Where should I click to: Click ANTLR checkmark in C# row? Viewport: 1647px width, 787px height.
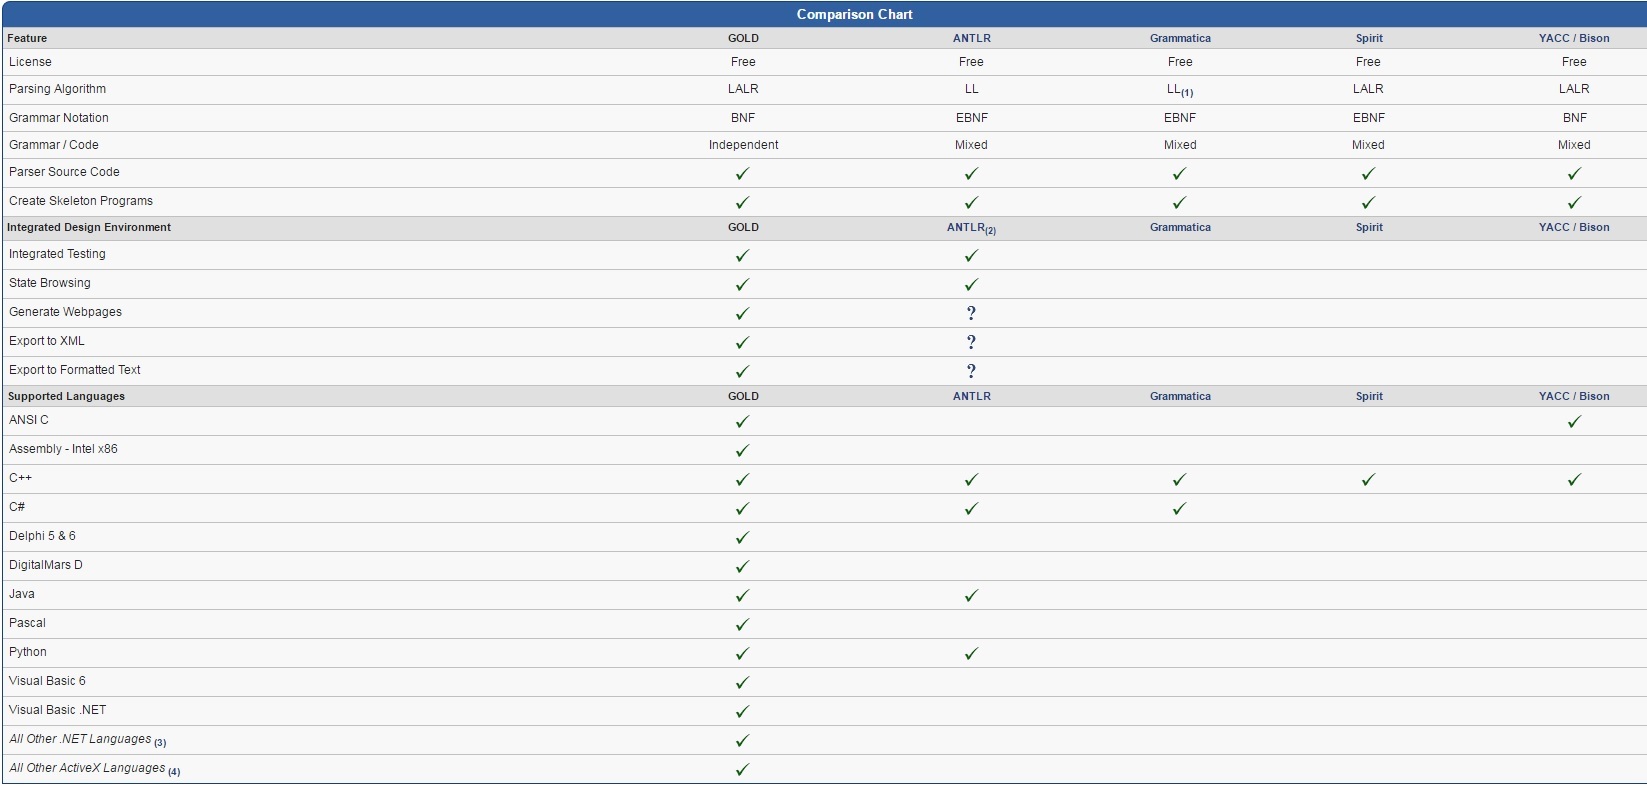coord(971,509)
